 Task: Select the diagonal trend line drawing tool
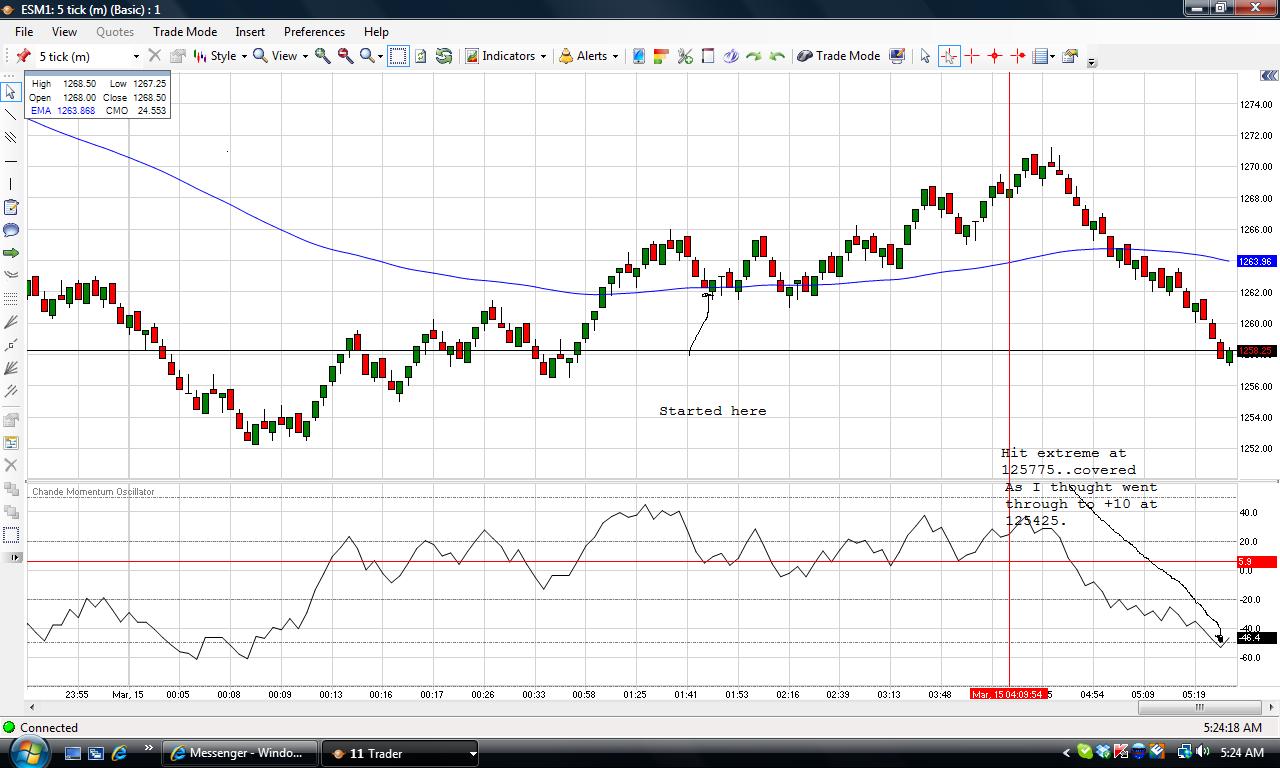coord(11,115)
